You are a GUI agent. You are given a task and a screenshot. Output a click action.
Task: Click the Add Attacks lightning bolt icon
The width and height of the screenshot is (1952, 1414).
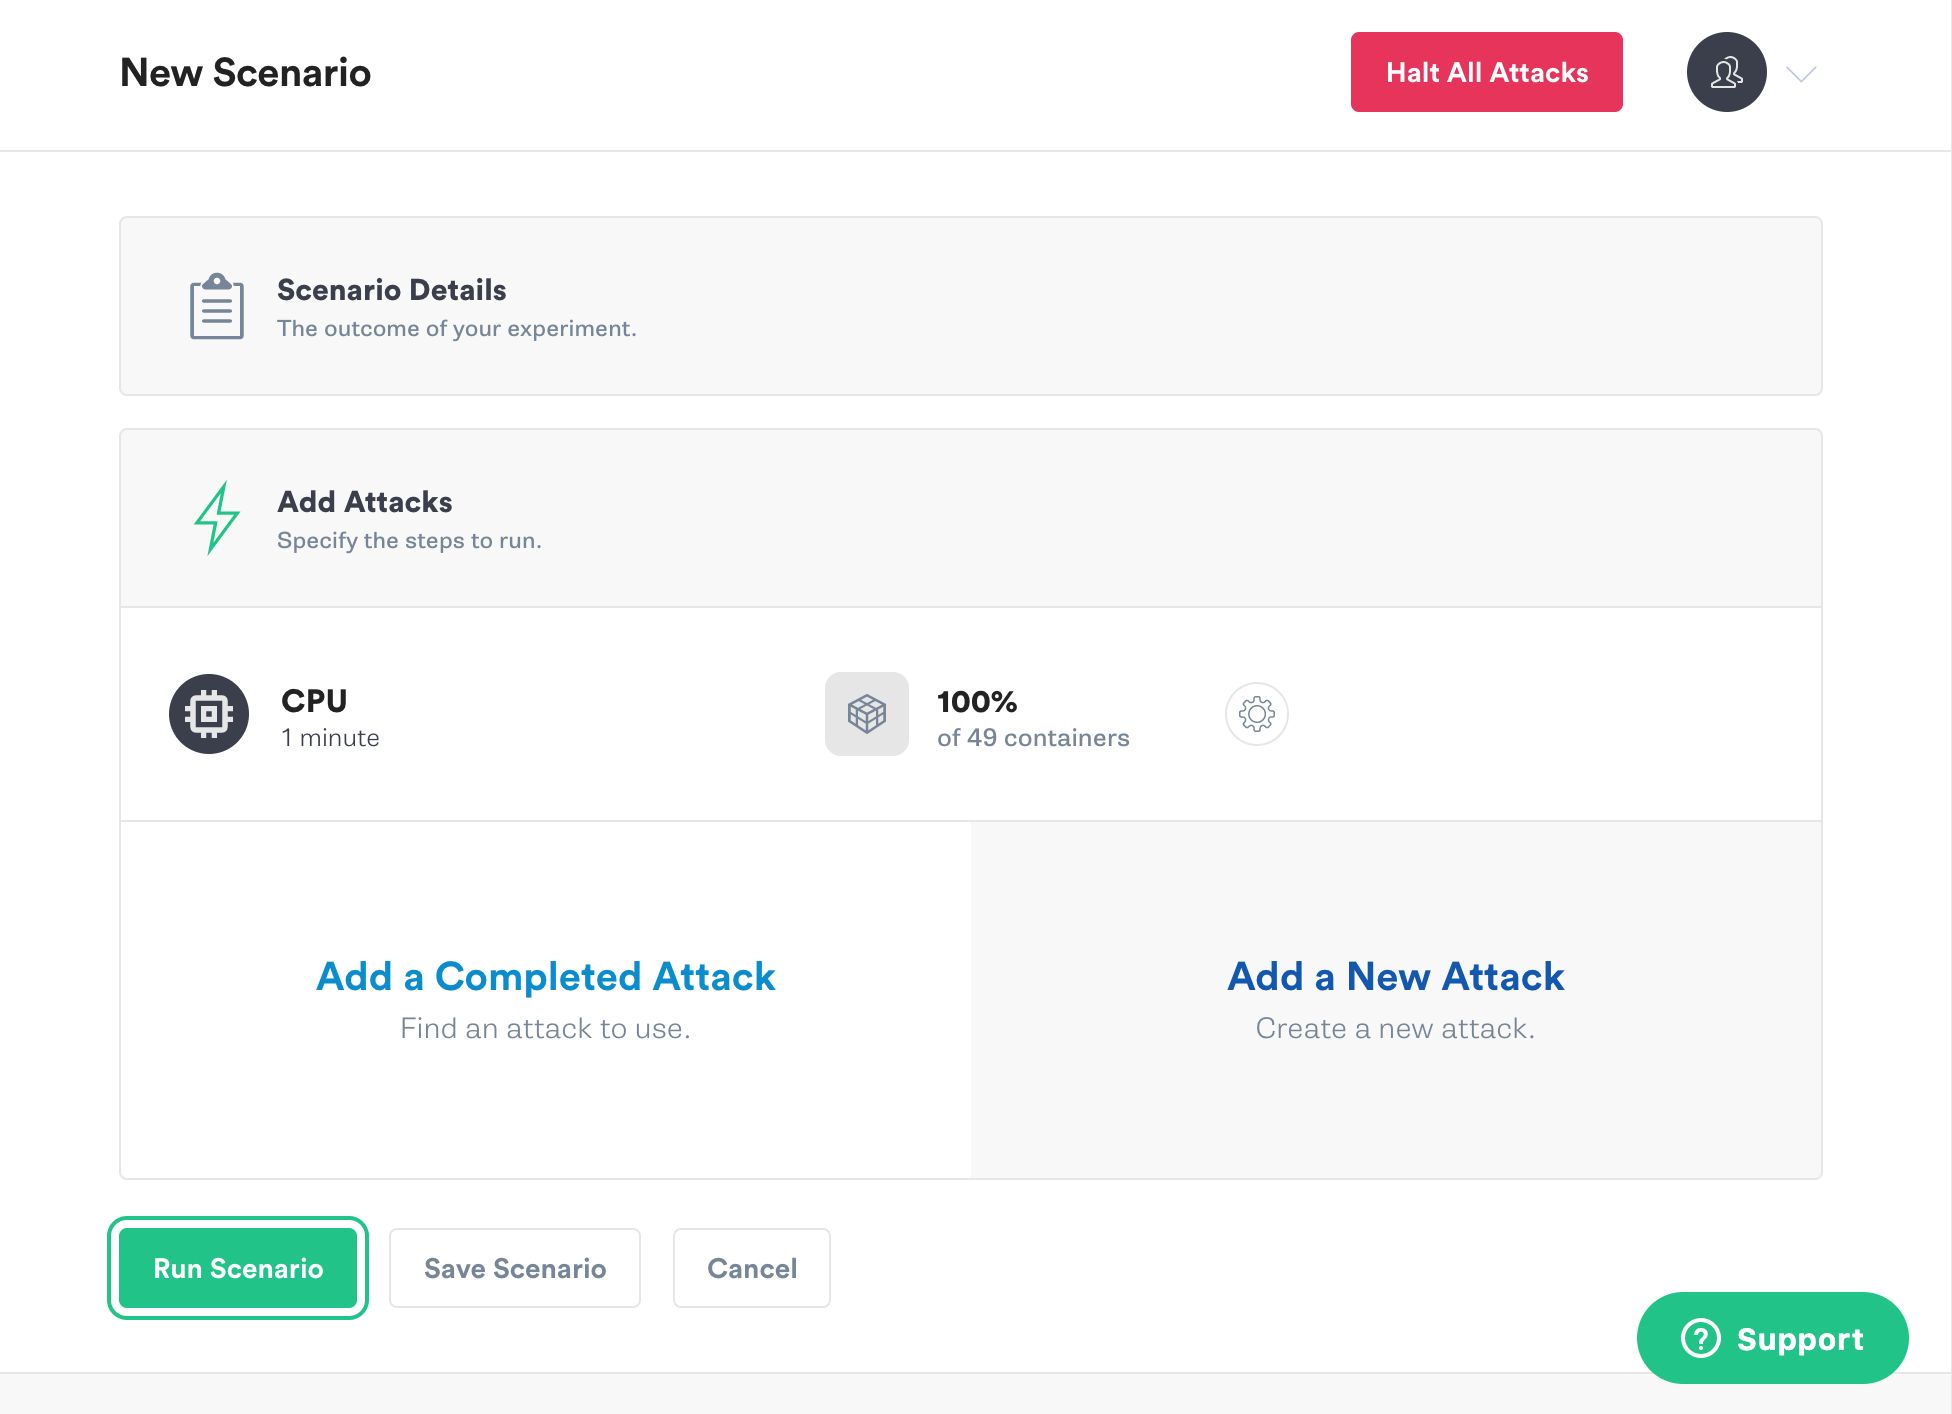point(217,518)
